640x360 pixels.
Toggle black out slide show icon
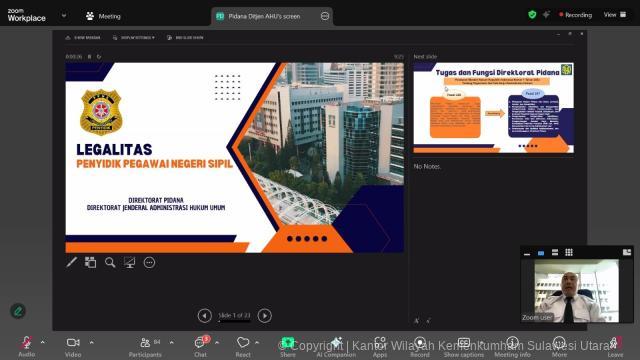coord(129,262)
